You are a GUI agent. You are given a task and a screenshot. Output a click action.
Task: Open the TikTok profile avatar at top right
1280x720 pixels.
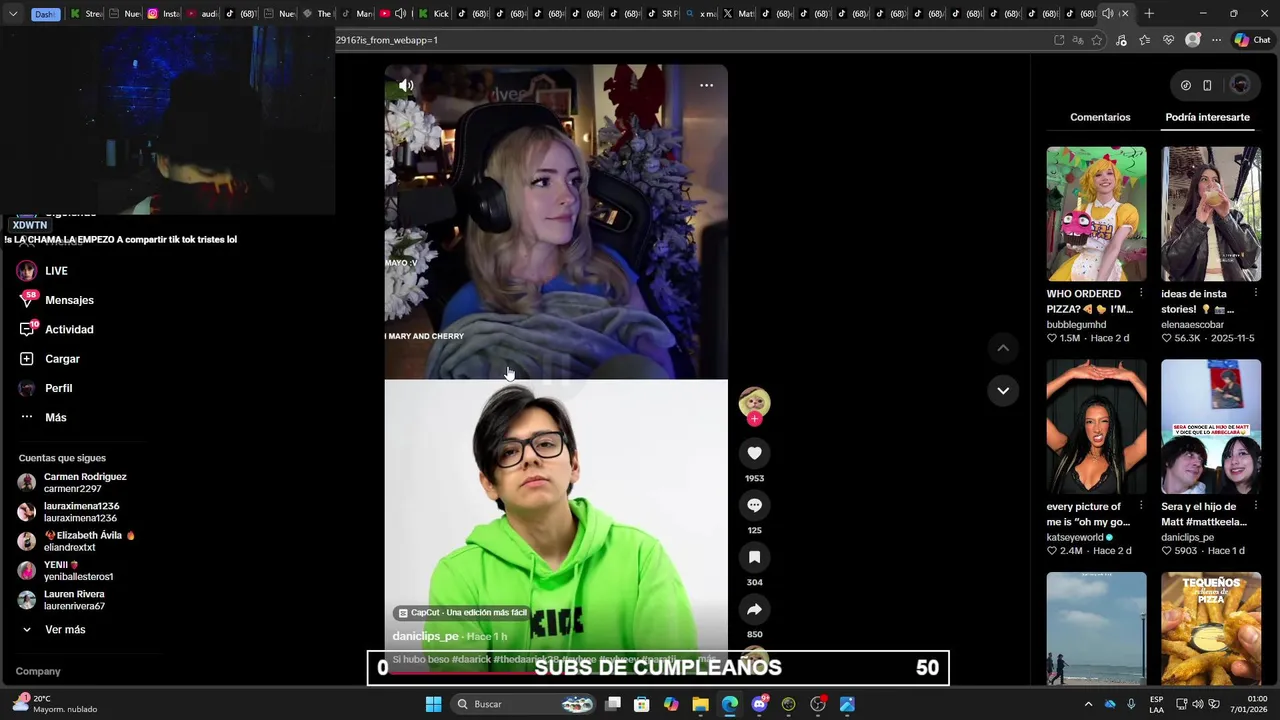pos(1240,85)
